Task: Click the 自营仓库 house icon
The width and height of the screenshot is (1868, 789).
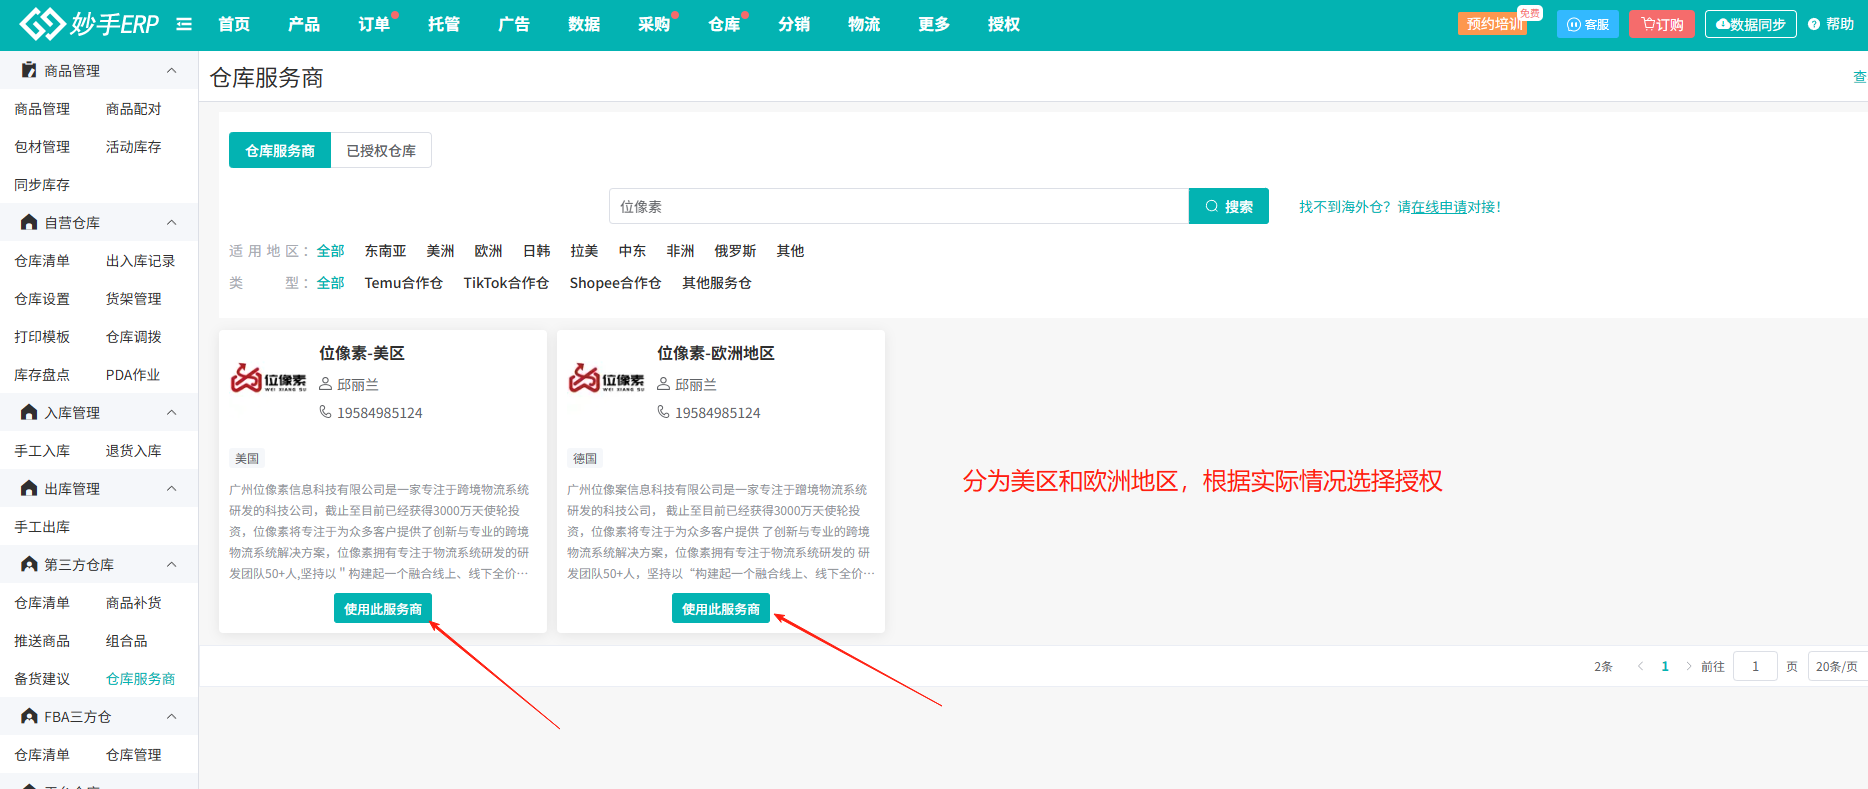Action: coord(29,222)
